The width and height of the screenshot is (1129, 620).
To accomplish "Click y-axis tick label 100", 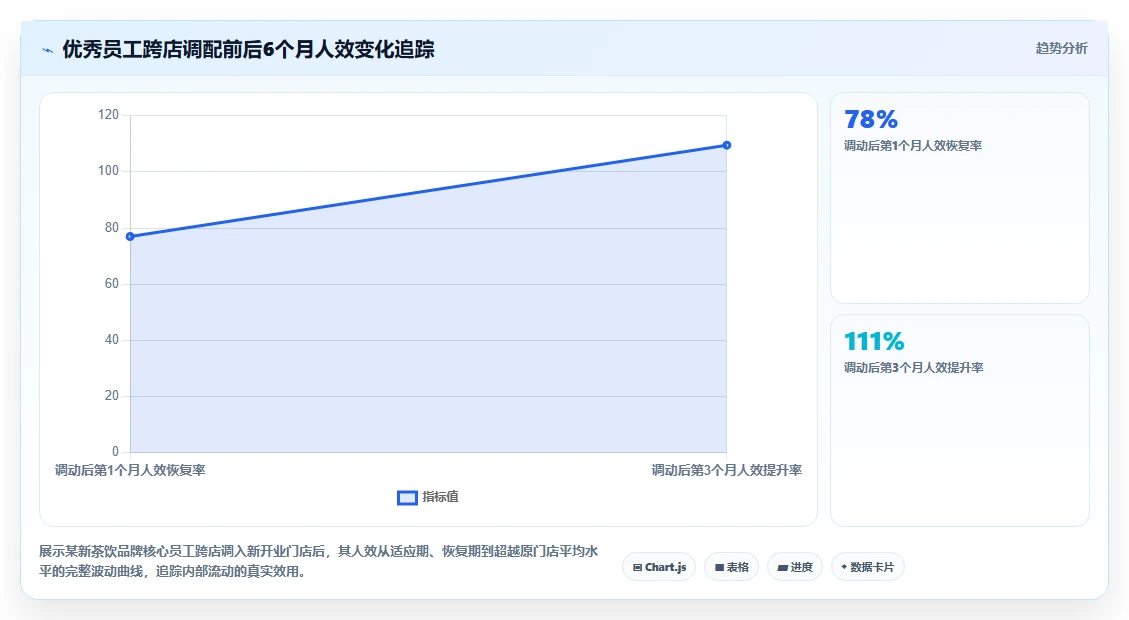I will pos(108,171).
